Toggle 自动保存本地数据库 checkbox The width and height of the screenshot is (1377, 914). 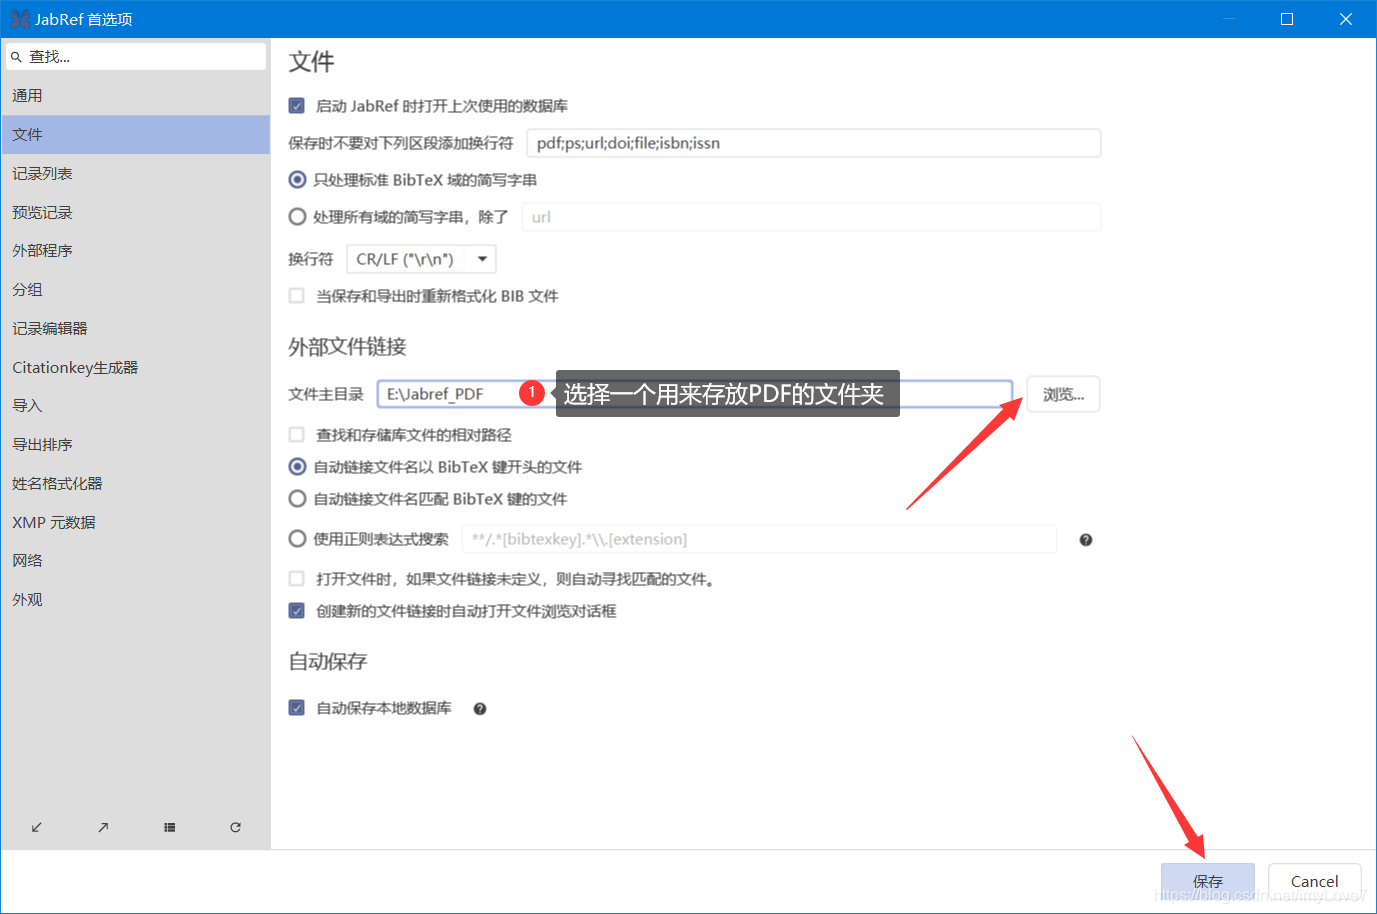(x=297, y=707)
